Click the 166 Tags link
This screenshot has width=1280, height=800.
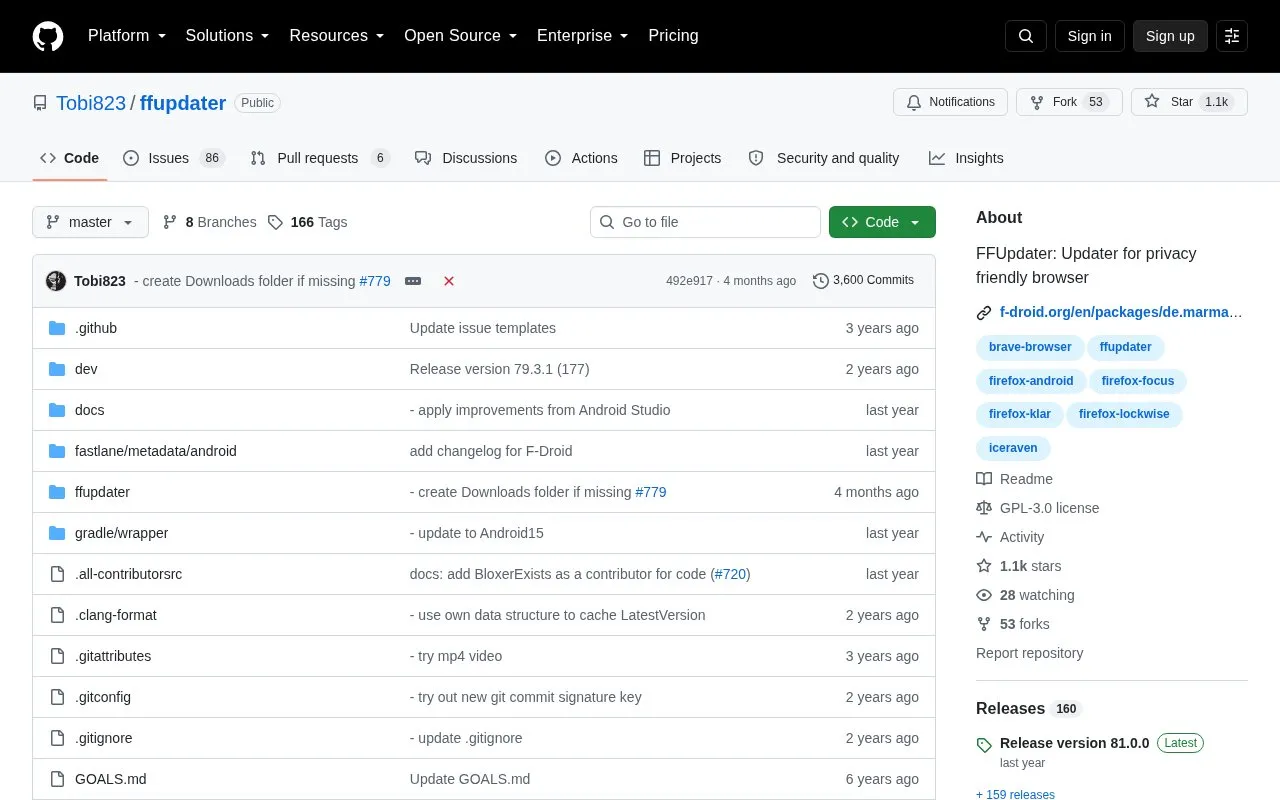(308, 222)
